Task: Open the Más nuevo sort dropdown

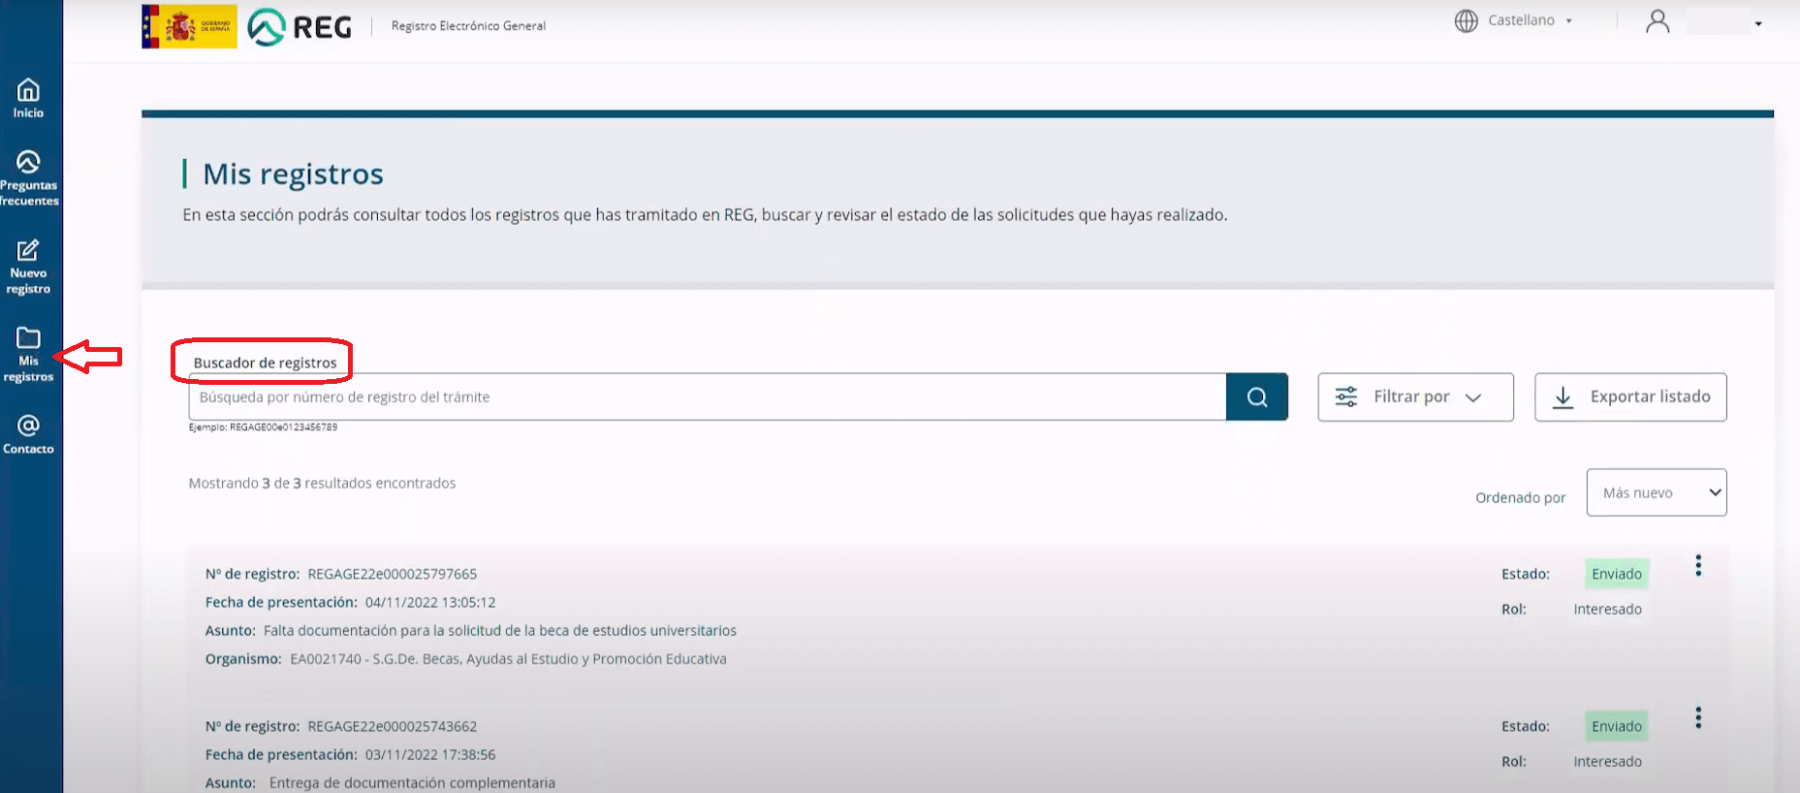Action: point(1656,493)
